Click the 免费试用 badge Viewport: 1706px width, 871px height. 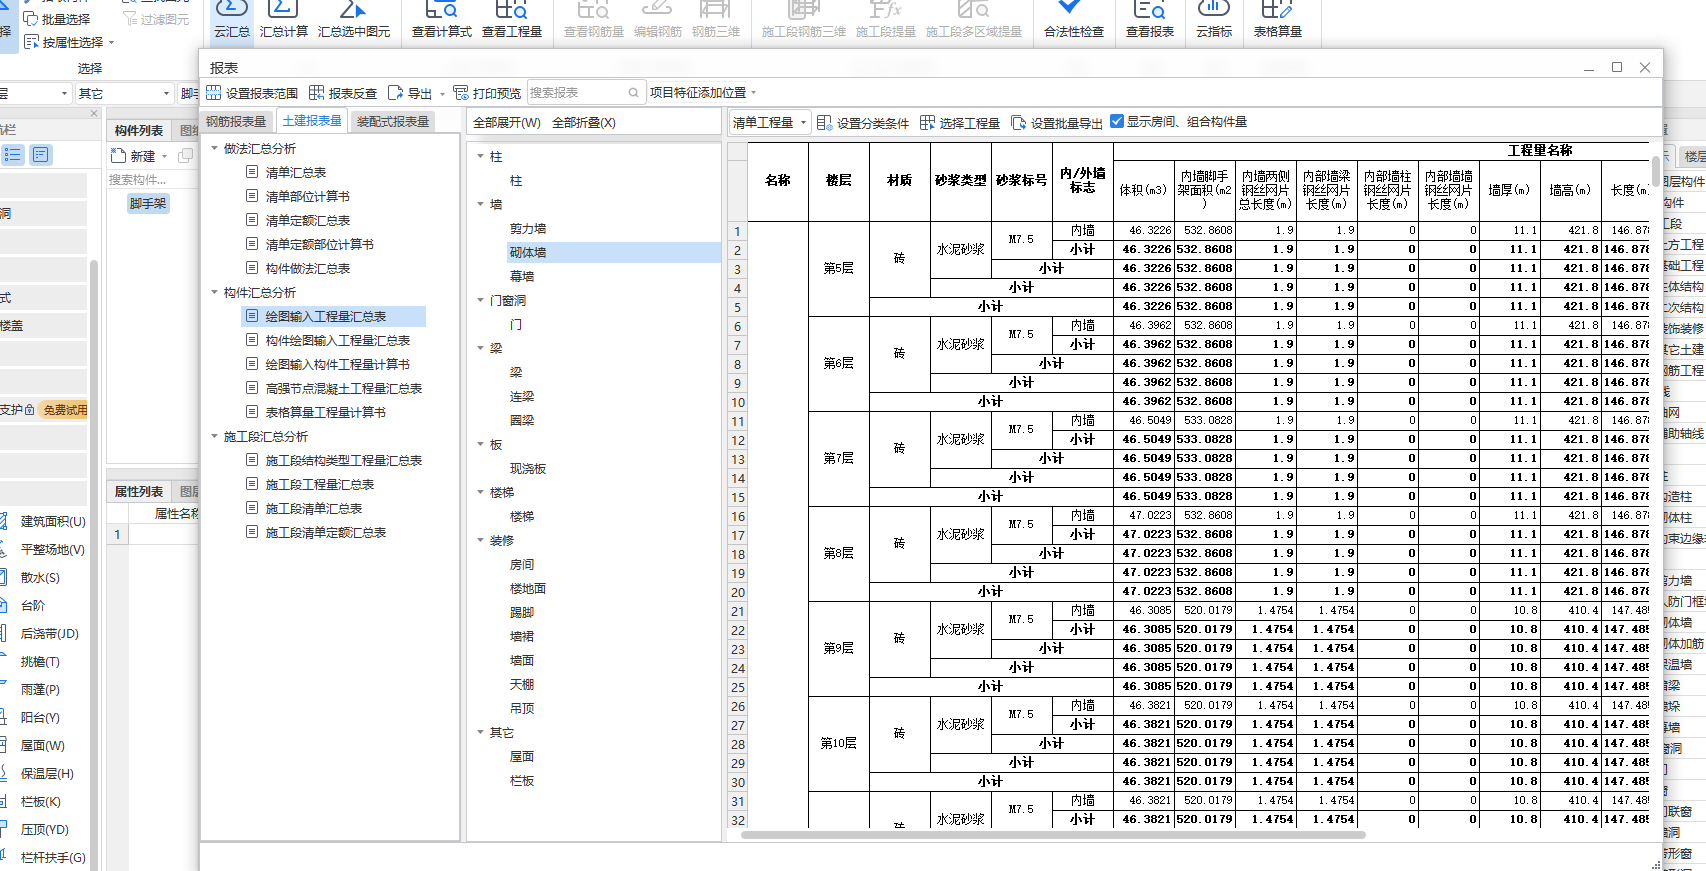click(x=65, y=410)
